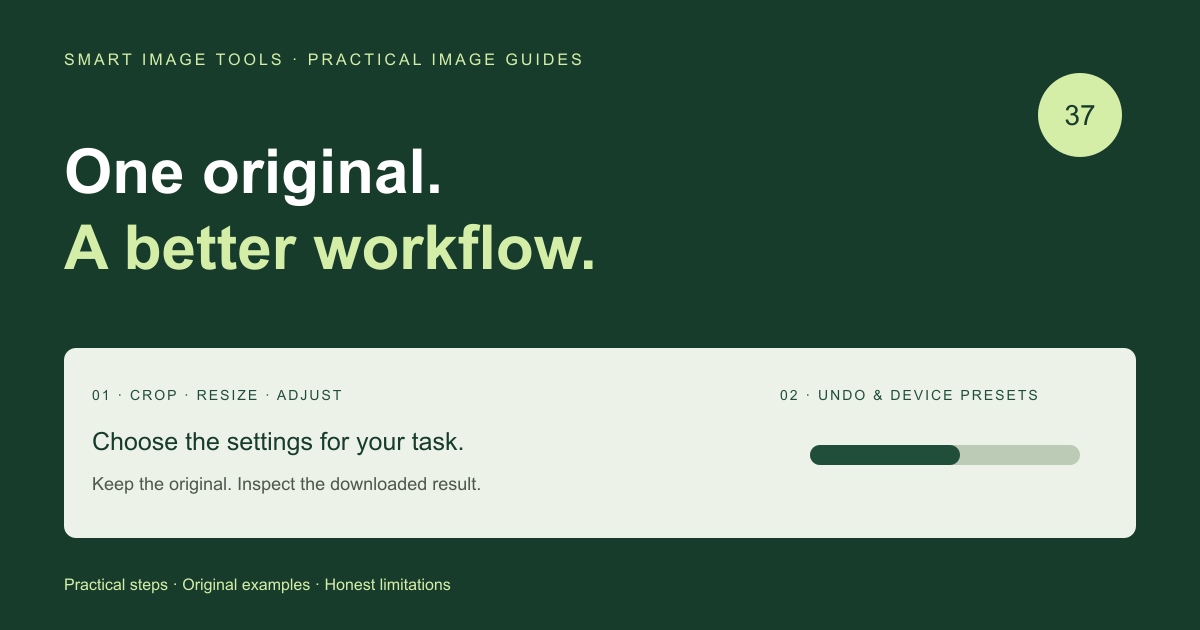Image resolution: width=1200 pixels, height=630 pixels.
Task: Click the empty center of the light card
Action: pos(620,443)
